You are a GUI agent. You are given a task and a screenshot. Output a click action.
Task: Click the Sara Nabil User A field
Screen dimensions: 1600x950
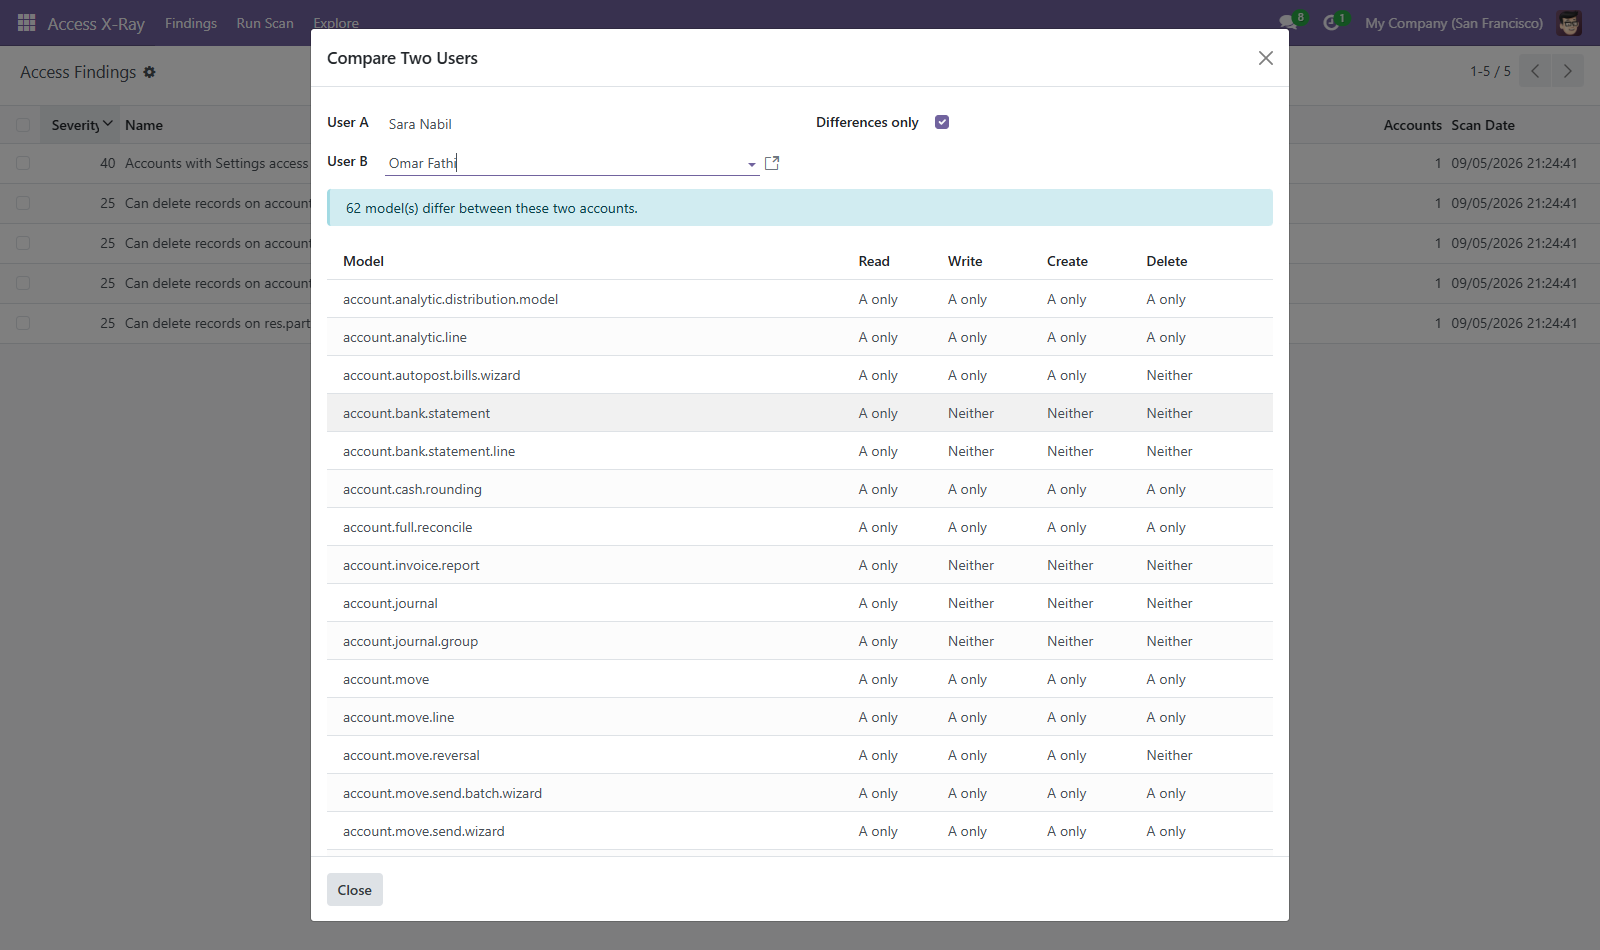(x=420, y=124)
